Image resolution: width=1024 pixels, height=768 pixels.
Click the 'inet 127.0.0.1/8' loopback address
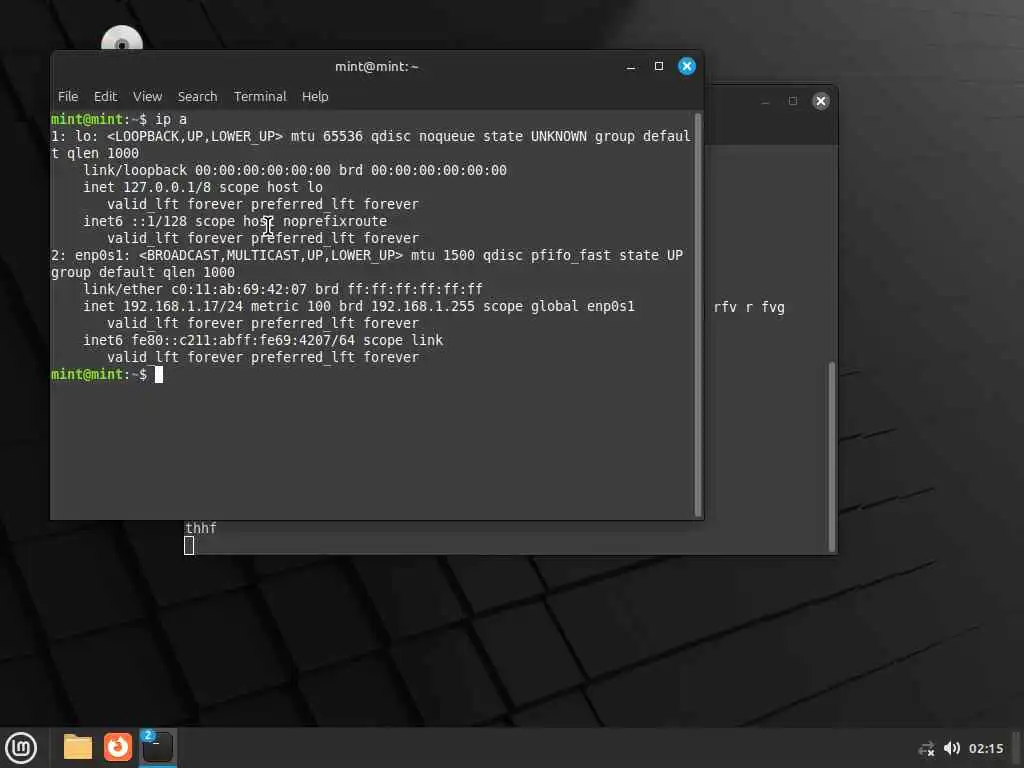[x=147, y=187]
